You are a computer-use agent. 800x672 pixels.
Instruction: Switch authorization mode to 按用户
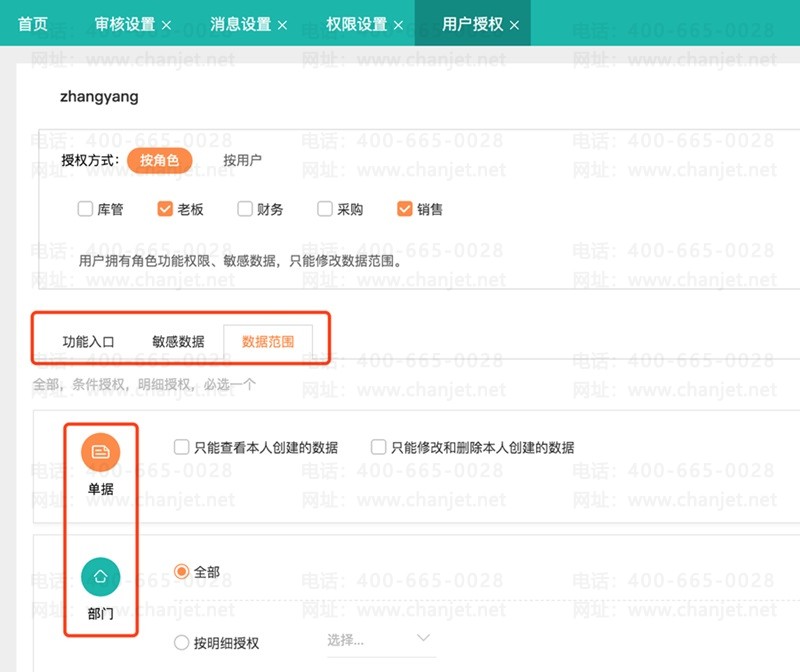pyautogui.click(x=242, y=160)
